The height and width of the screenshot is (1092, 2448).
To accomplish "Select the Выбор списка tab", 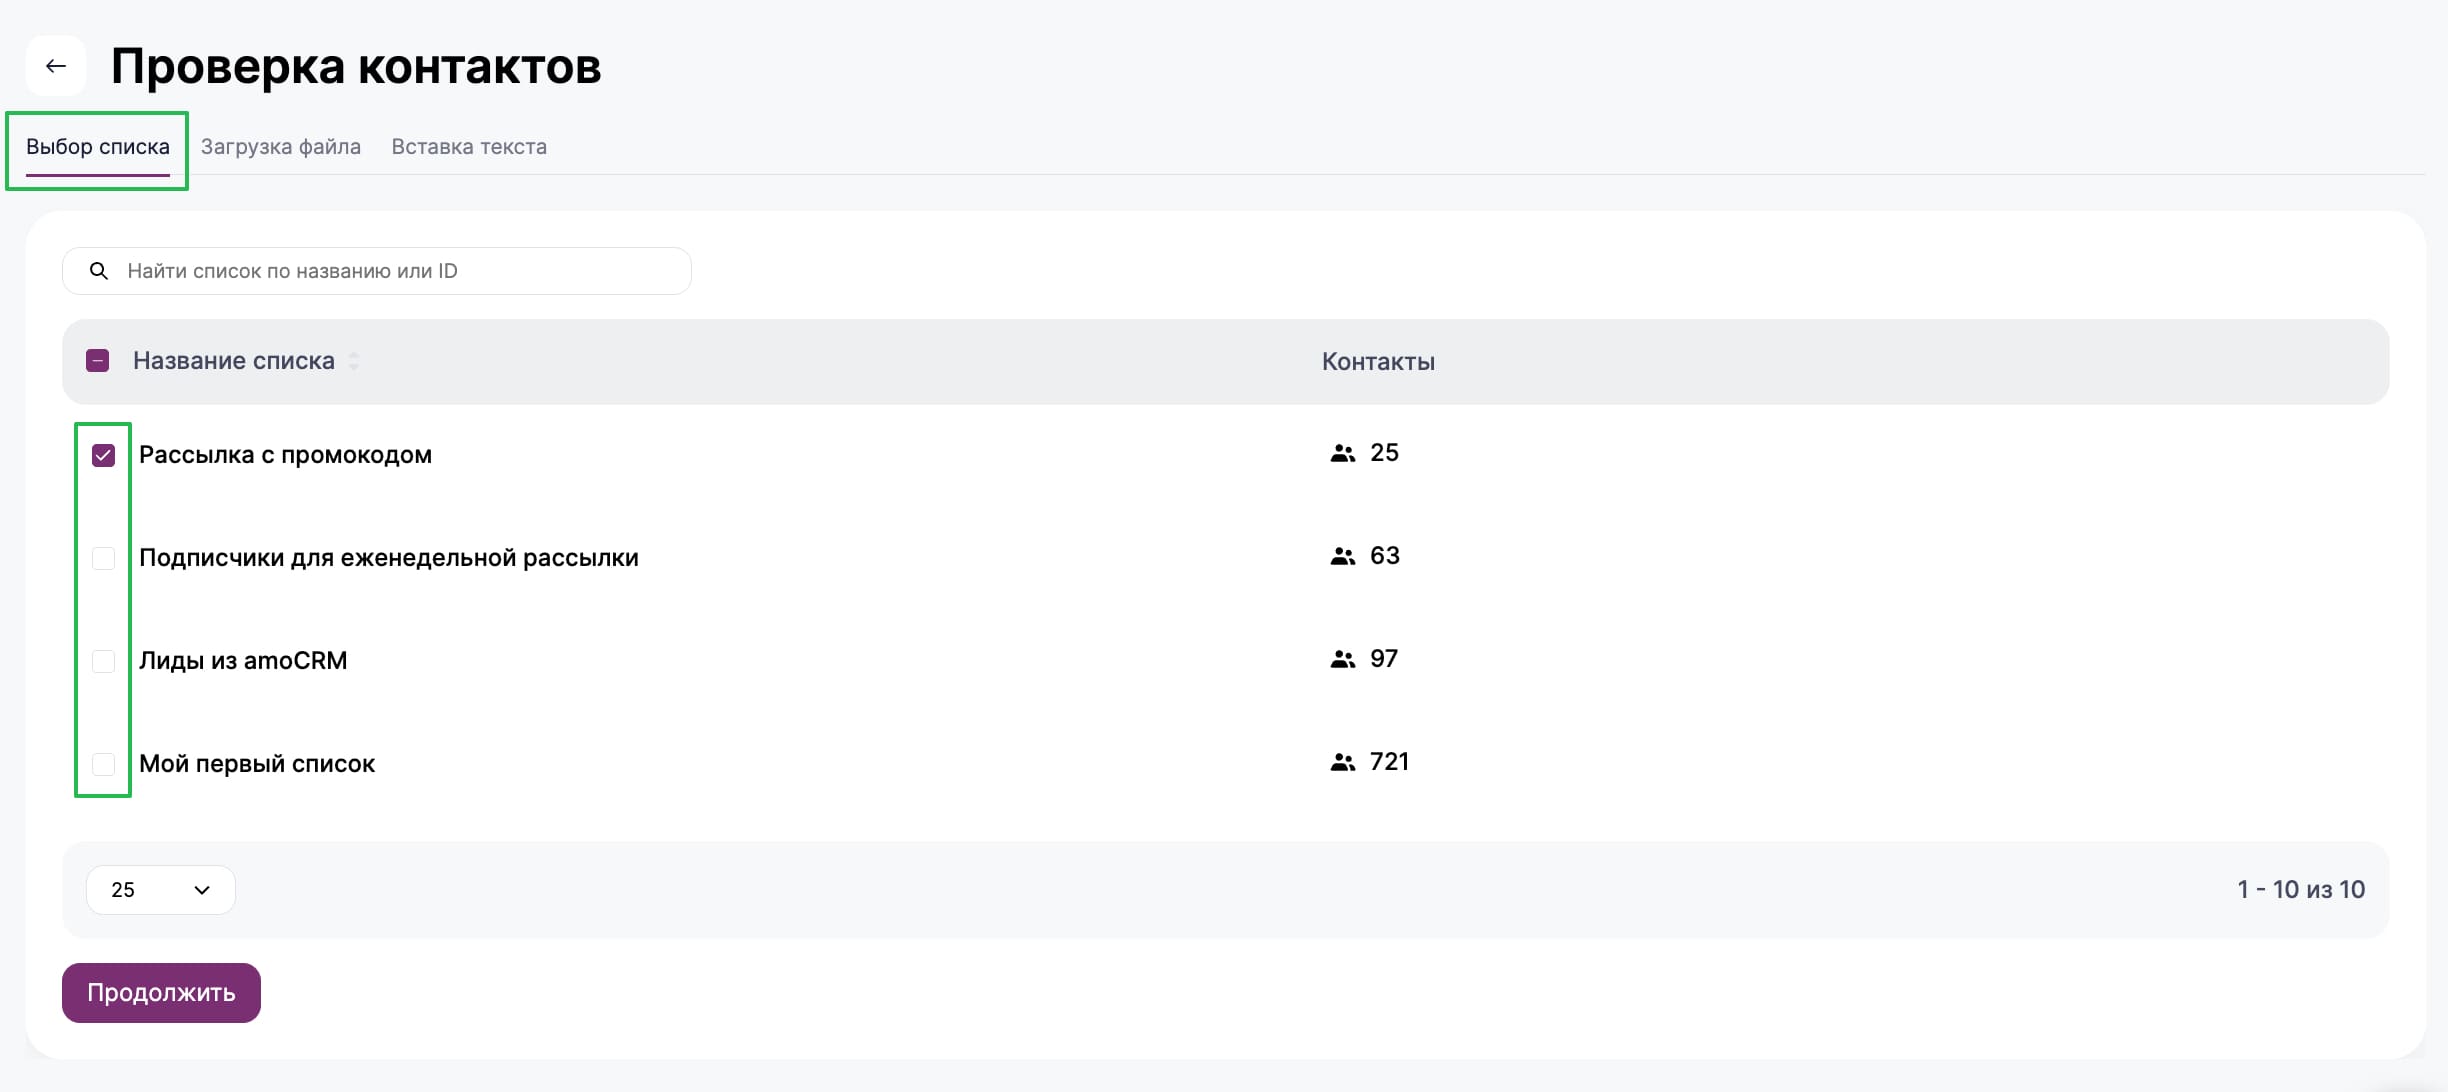I will tap(98, 147).
